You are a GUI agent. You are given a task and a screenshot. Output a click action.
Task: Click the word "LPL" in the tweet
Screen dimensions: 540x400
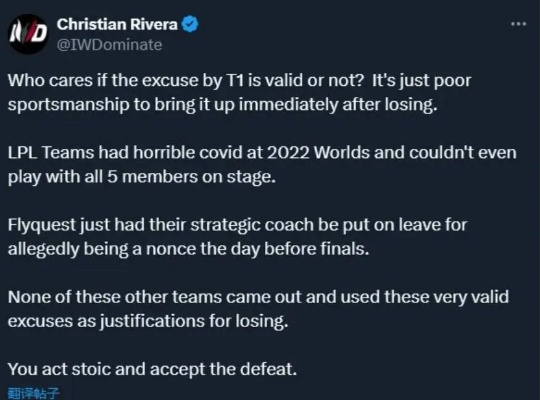[x=22, y=153]
